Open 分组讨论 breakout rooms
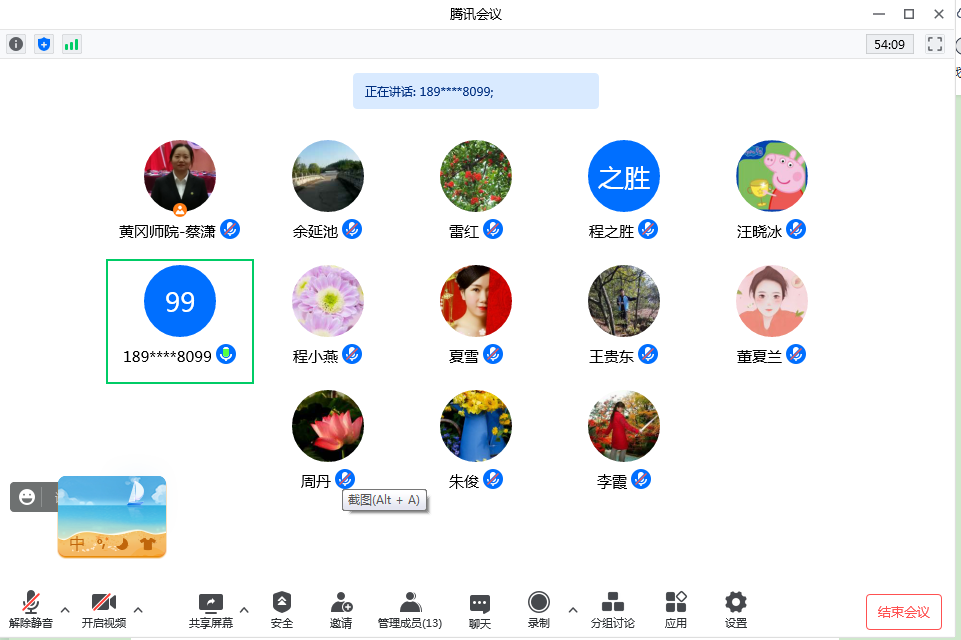The height and width of the screenshot is (640, 961). coord(612,608)
